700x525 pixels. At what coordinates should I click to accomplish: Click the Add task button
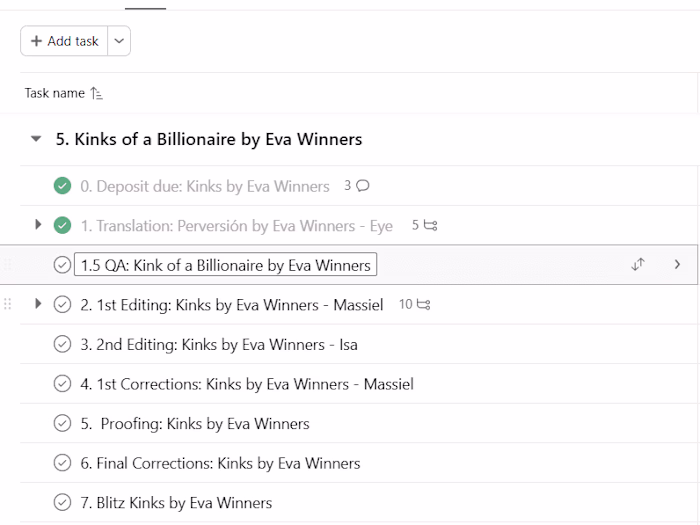tap(65, 41)
